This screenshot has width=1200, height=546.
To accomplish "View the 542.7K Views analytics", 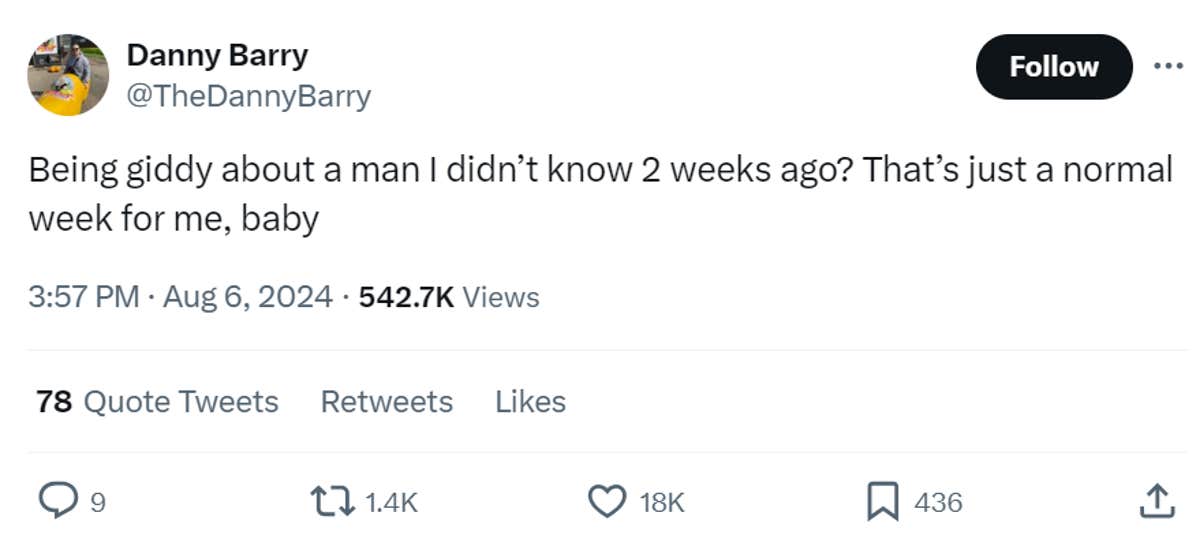I will point(448,297).
